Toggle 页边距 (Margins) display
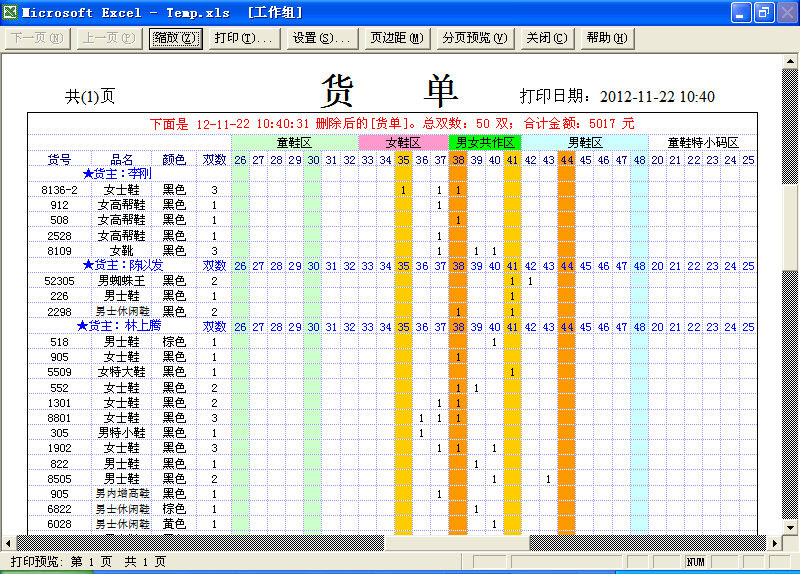This screenshot has width=800, height=574. point(397,38)
